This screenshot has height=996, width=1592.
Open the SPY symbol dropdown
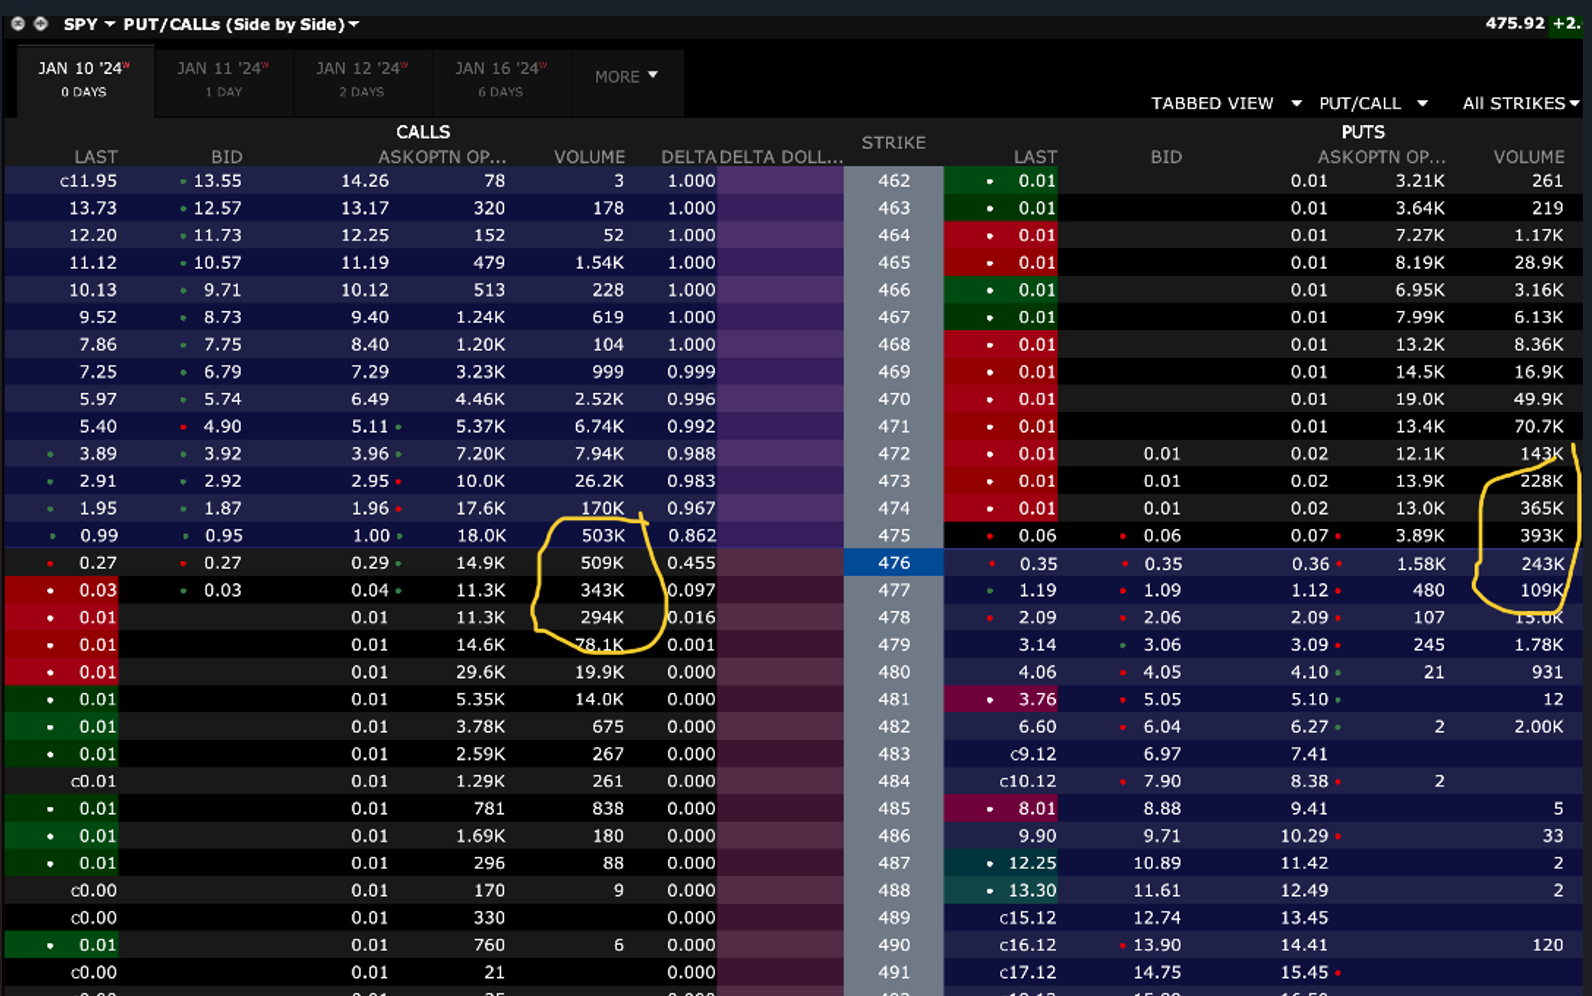[x=88, y=24]
